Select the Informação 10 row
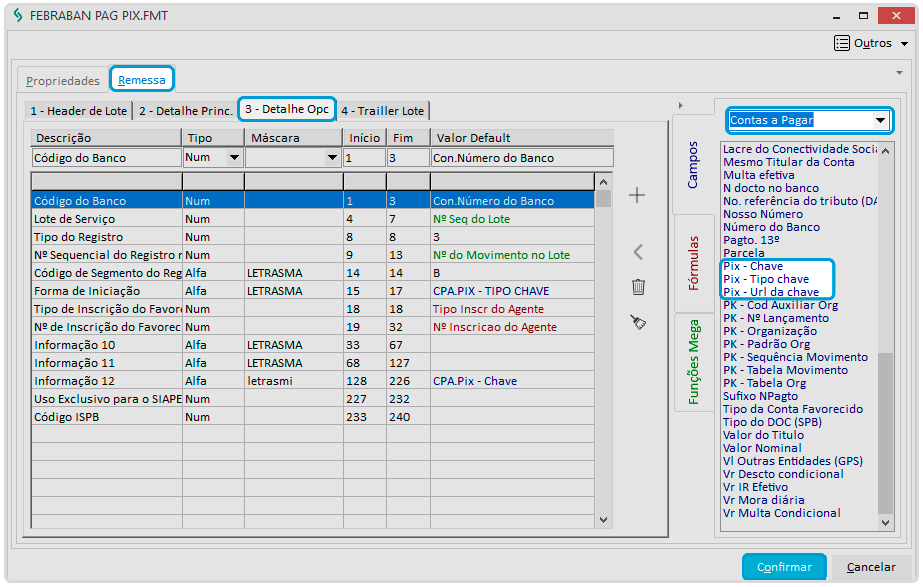The height and width of the screenshot is (587, 923). coord(313,345)
